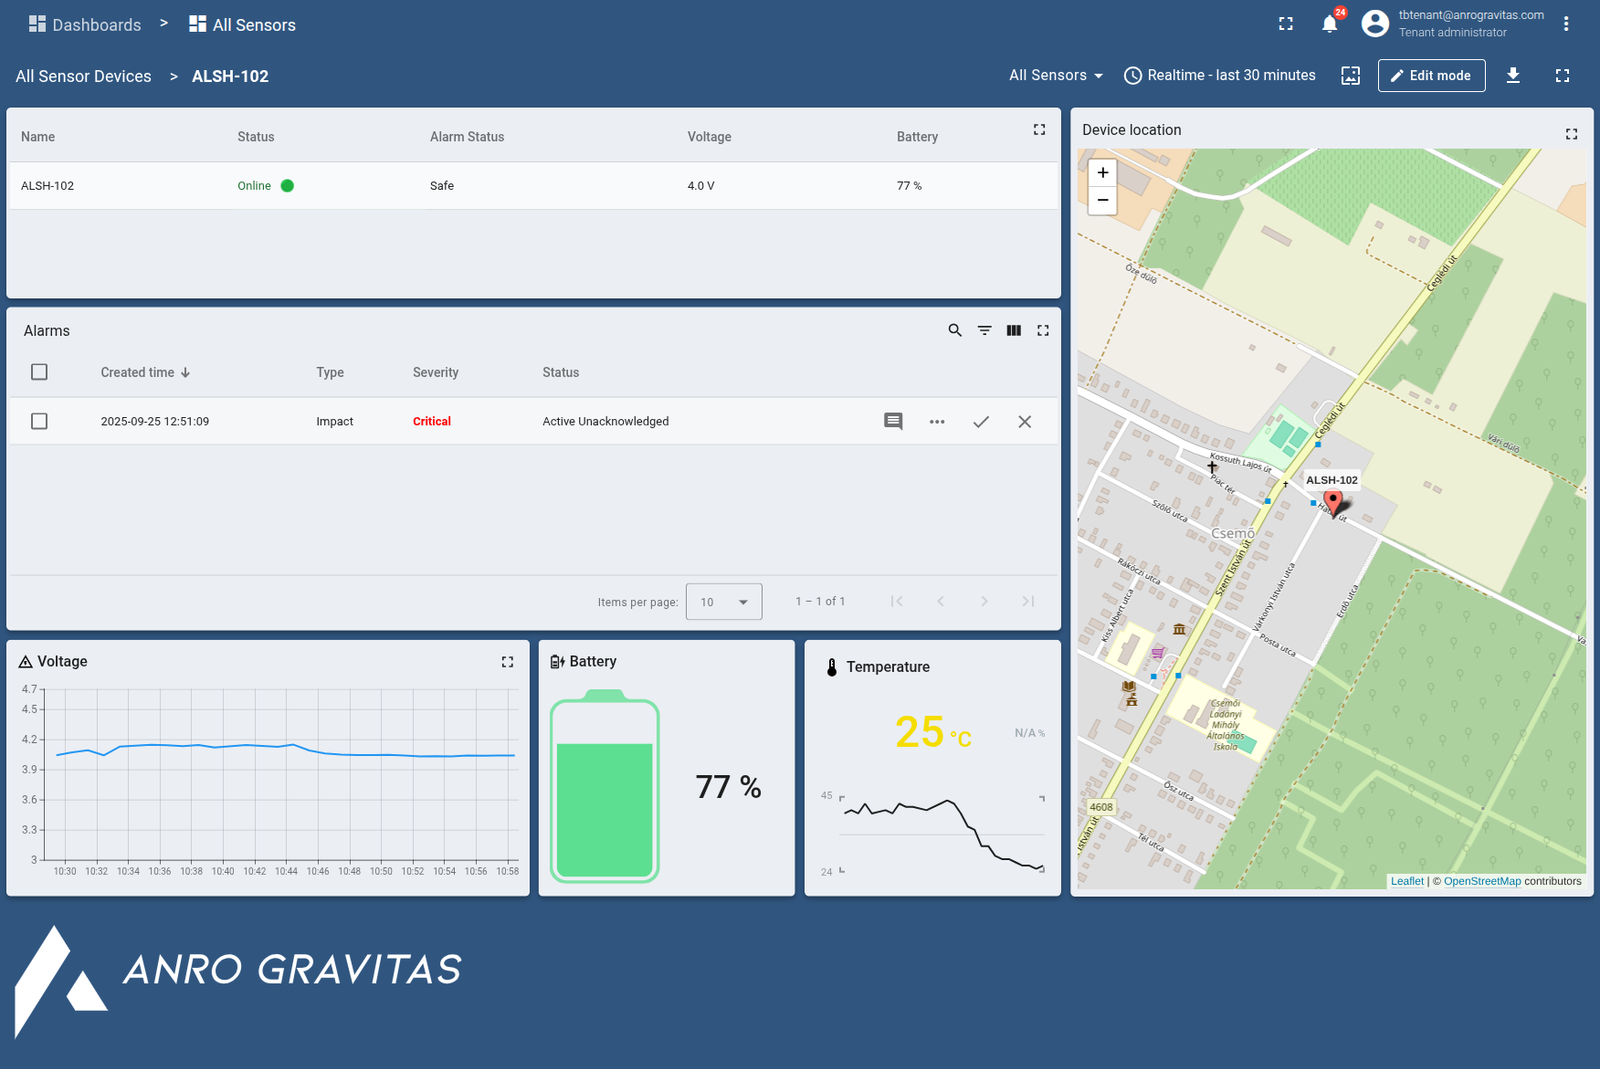
Task: Check the Impact alarm row checkbox
Action: [39, 422]
